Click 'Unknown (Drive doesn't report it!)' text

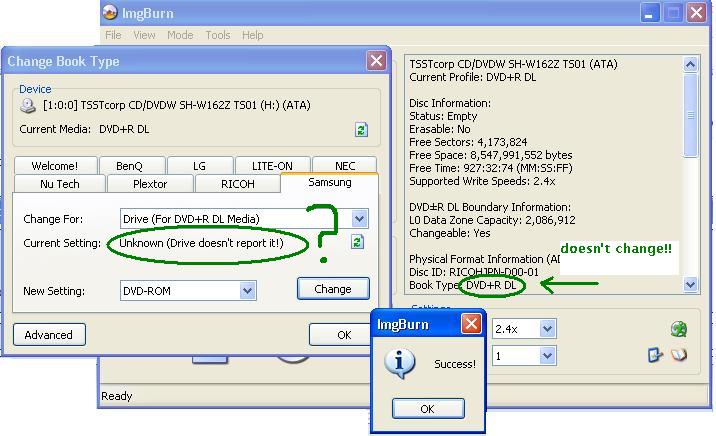click(201, 243)
